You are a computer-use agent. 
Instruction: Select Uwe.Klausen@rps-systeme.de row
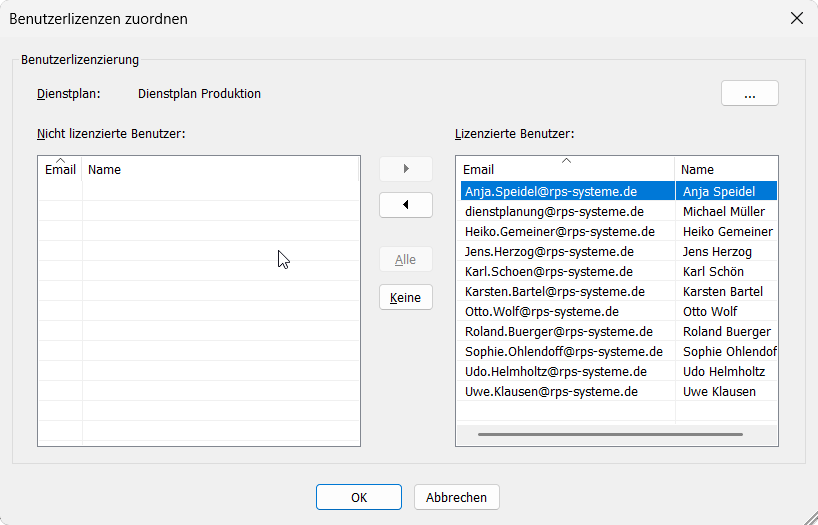pos(618,391)
